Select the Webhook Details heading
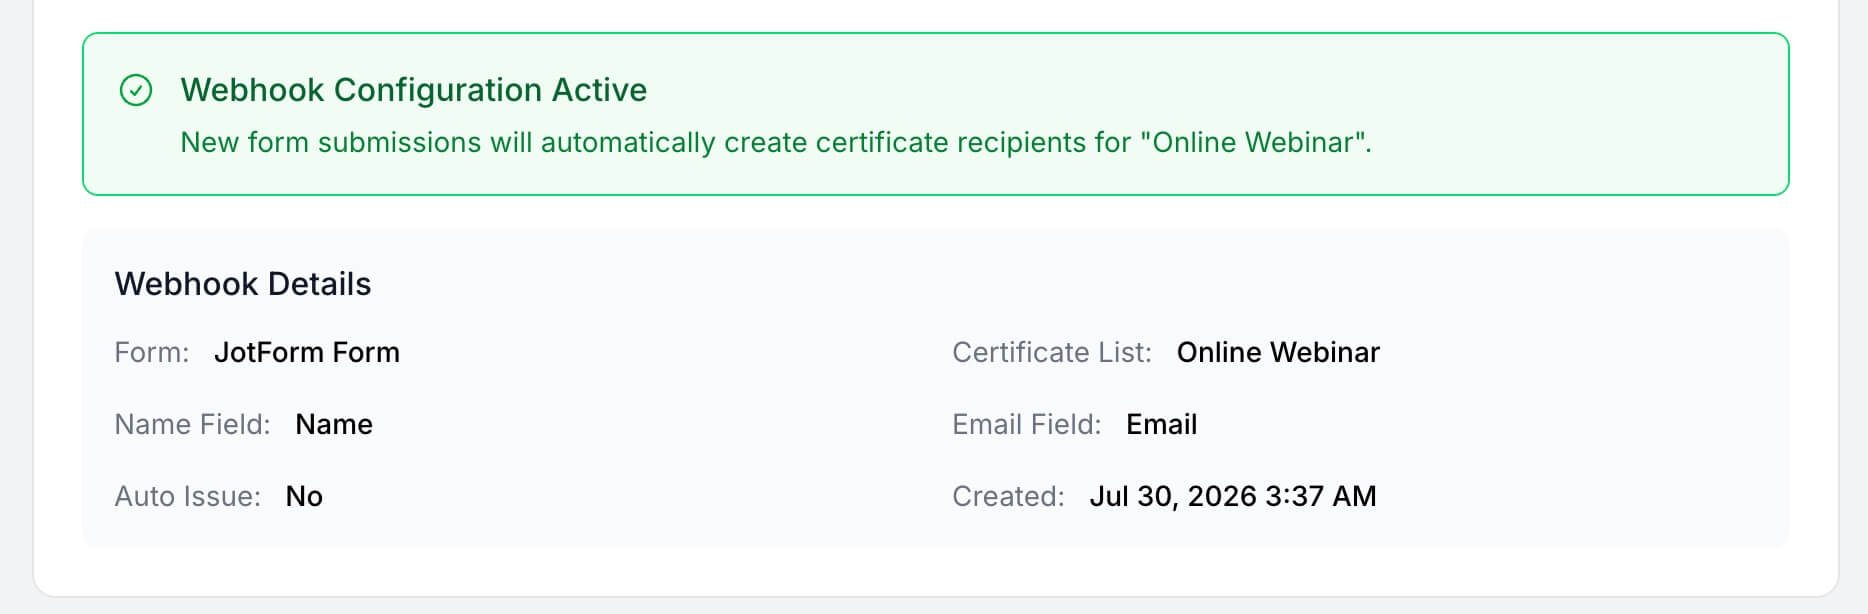 click(x=243, y=284)
